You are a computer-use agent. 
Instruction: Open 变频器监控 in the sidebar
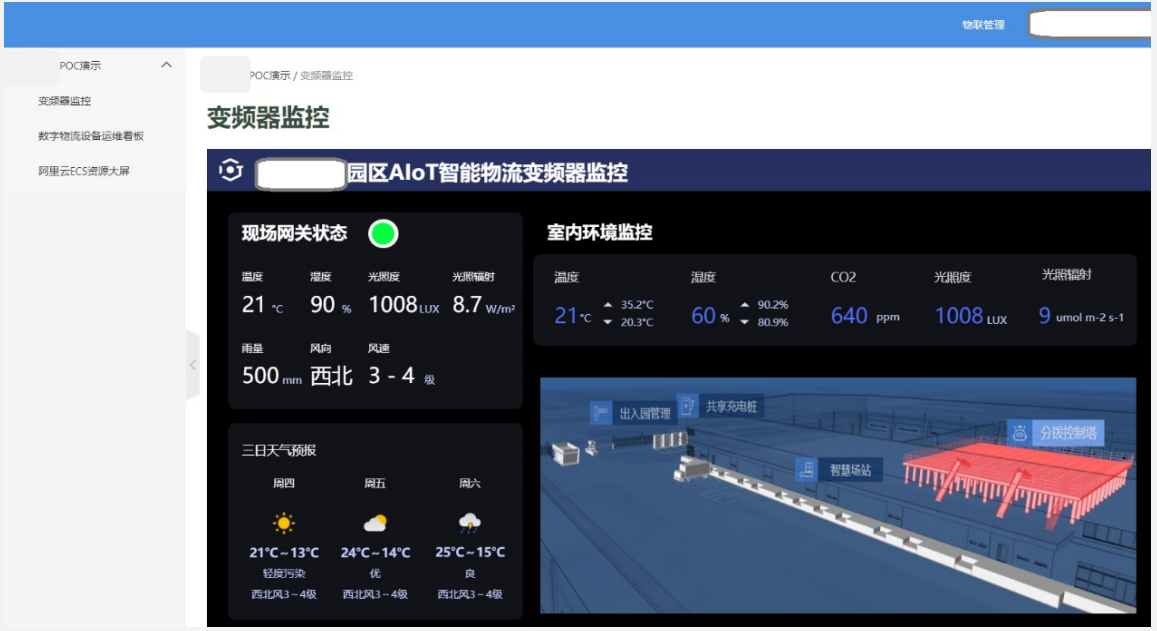[65, 101]
